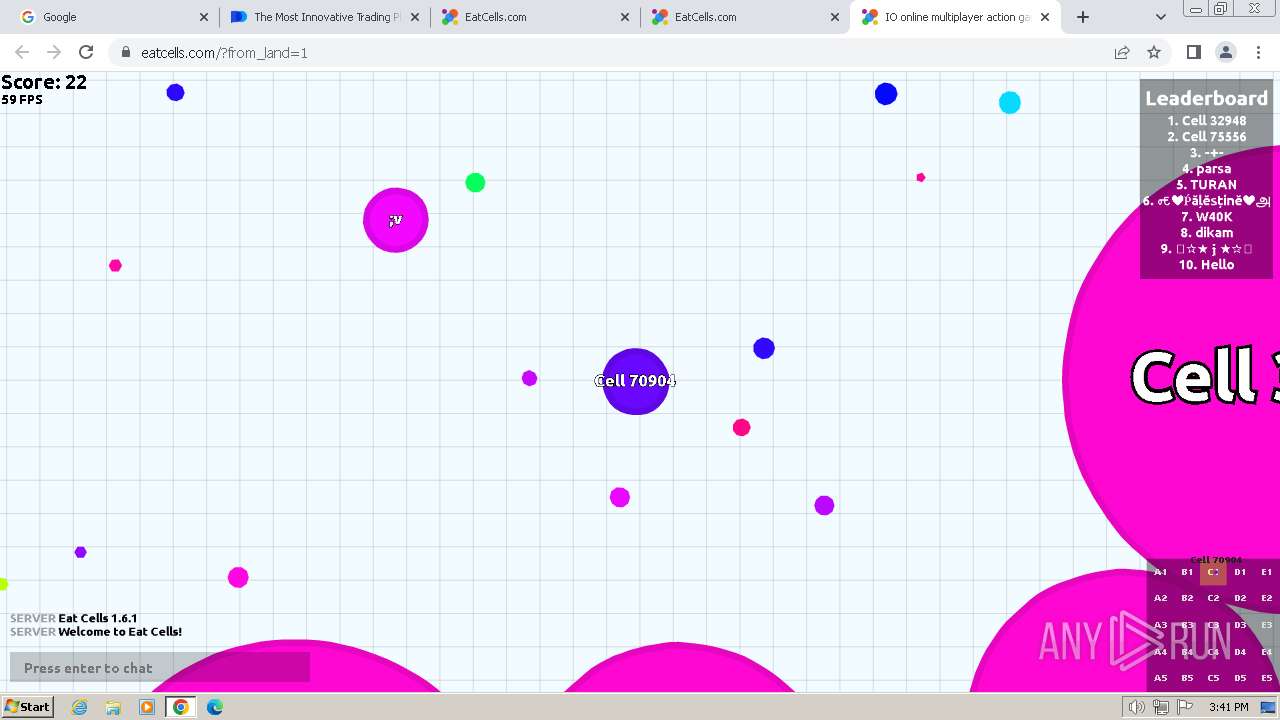Click minimap sector A1
This screenshot has width=1280, height=720.
[x=1160, y=572]
